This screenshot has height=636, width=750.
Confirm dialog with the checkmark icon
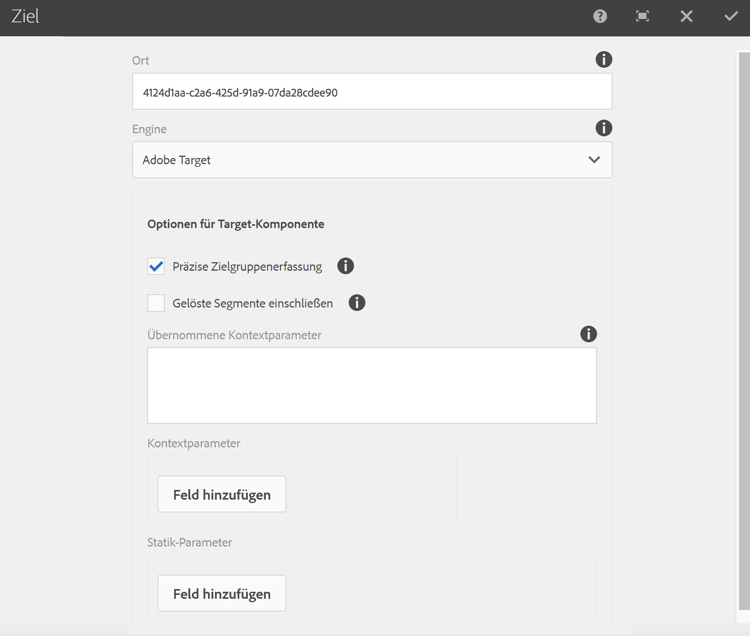(731, 16)
